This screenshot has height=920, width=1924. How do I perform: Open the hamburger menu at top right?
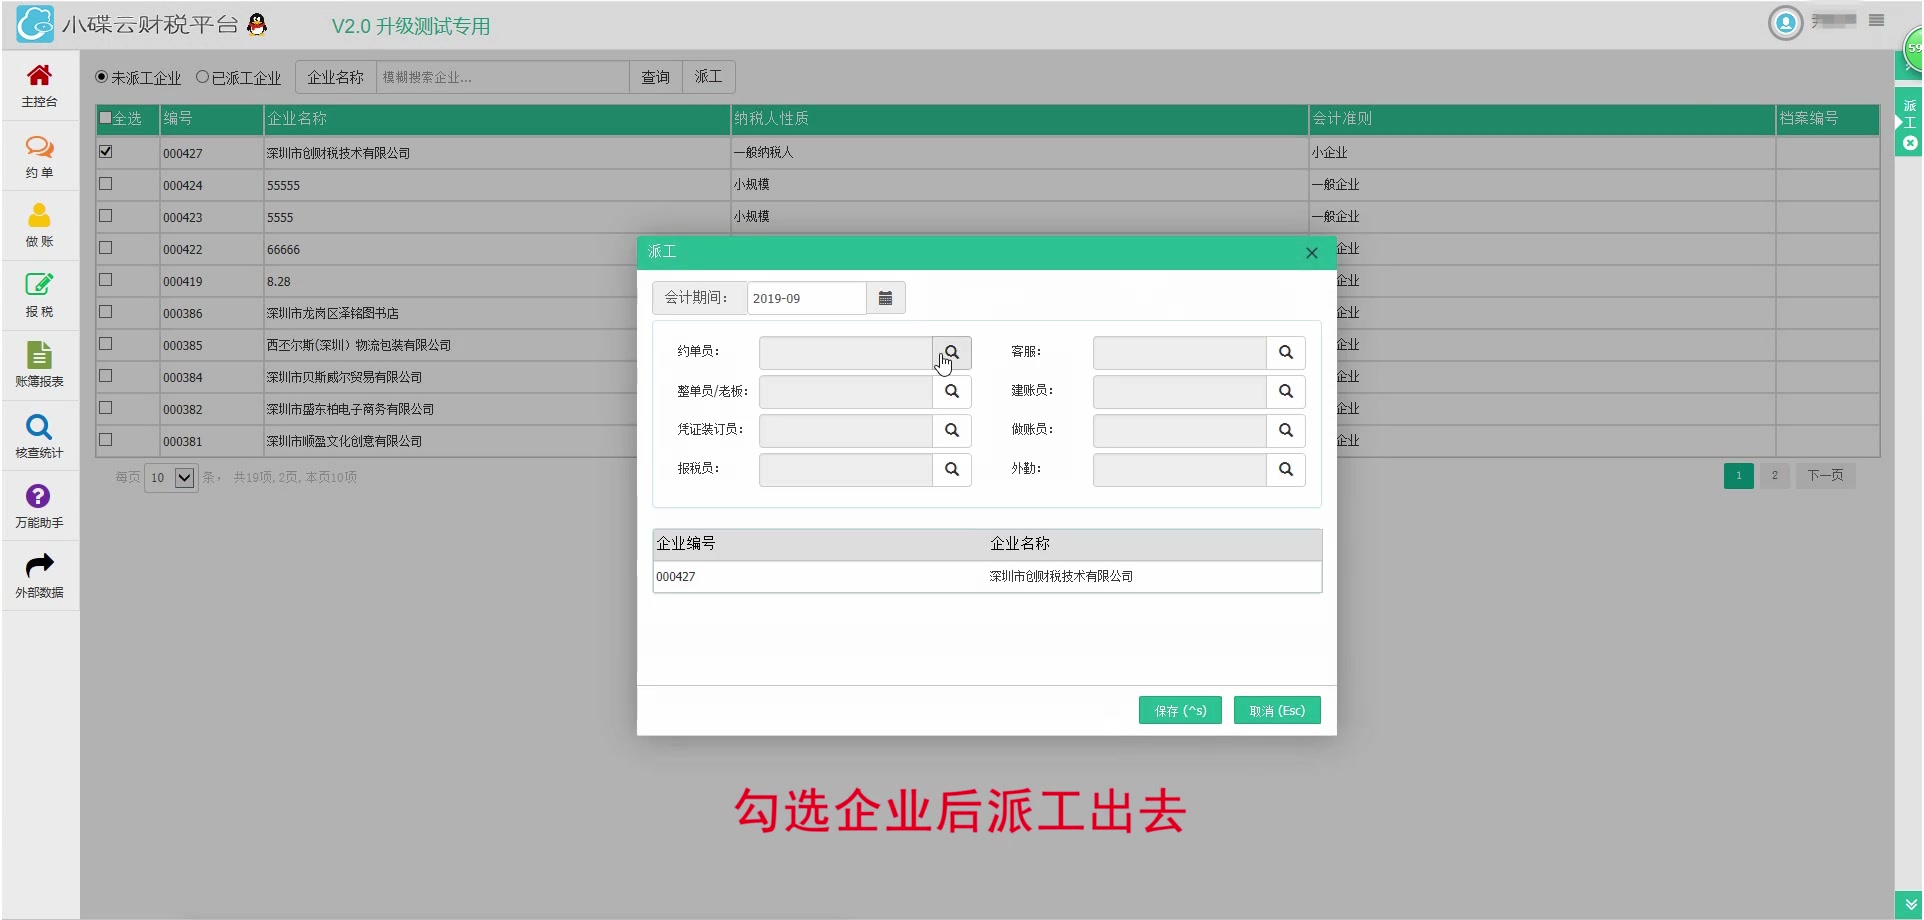tap(1876, 20)
